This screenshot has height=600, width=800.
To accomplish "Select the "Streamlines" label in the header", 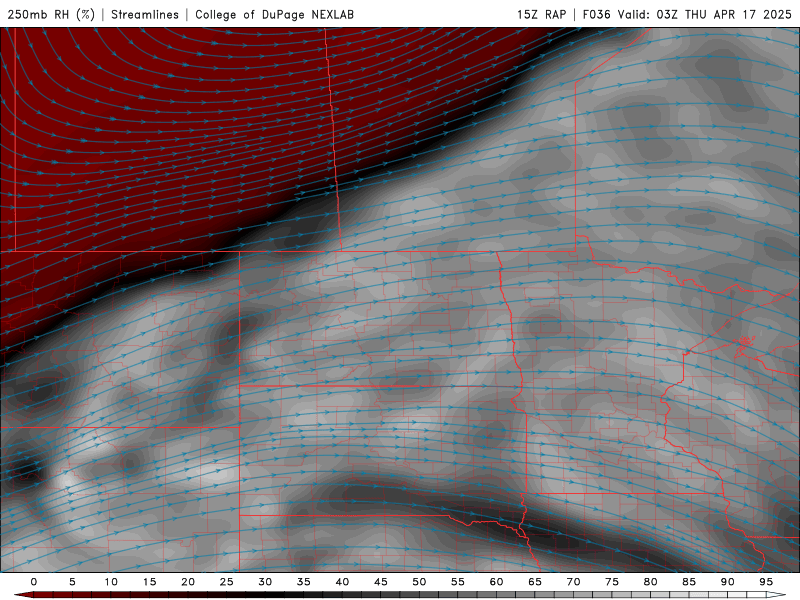I will click(x=145, y=14).
